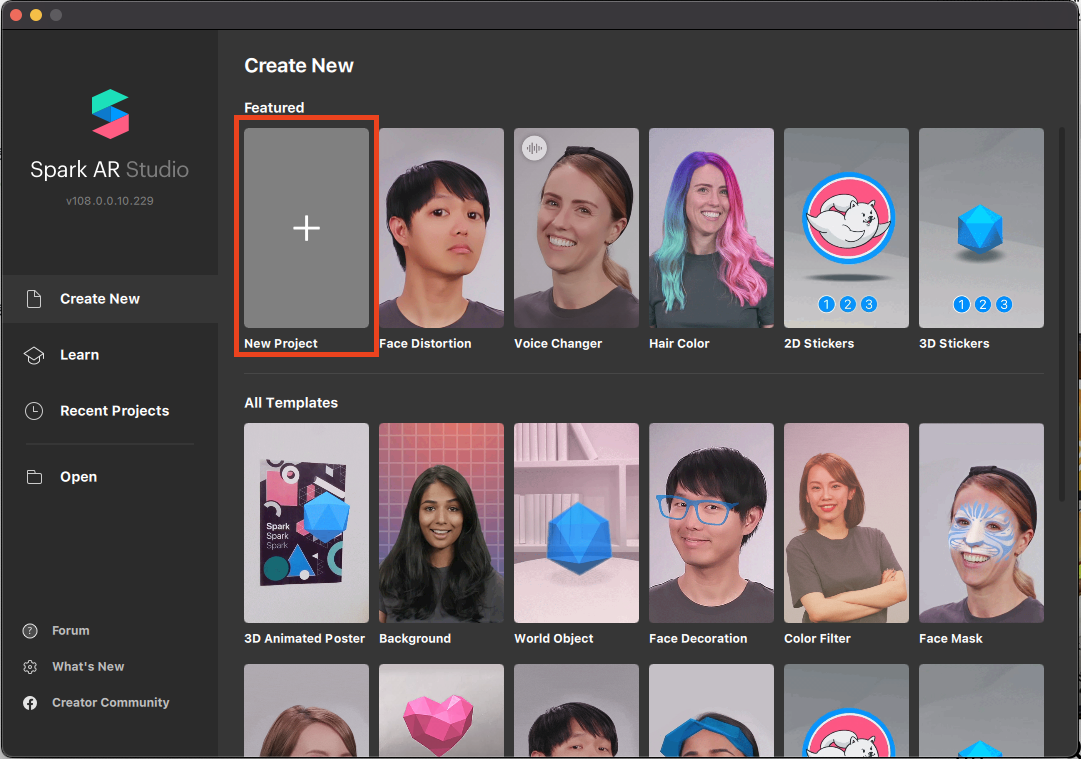Click the 3D Stickers label
This screenshot has height=759, width=1081.
coord(954,343)
